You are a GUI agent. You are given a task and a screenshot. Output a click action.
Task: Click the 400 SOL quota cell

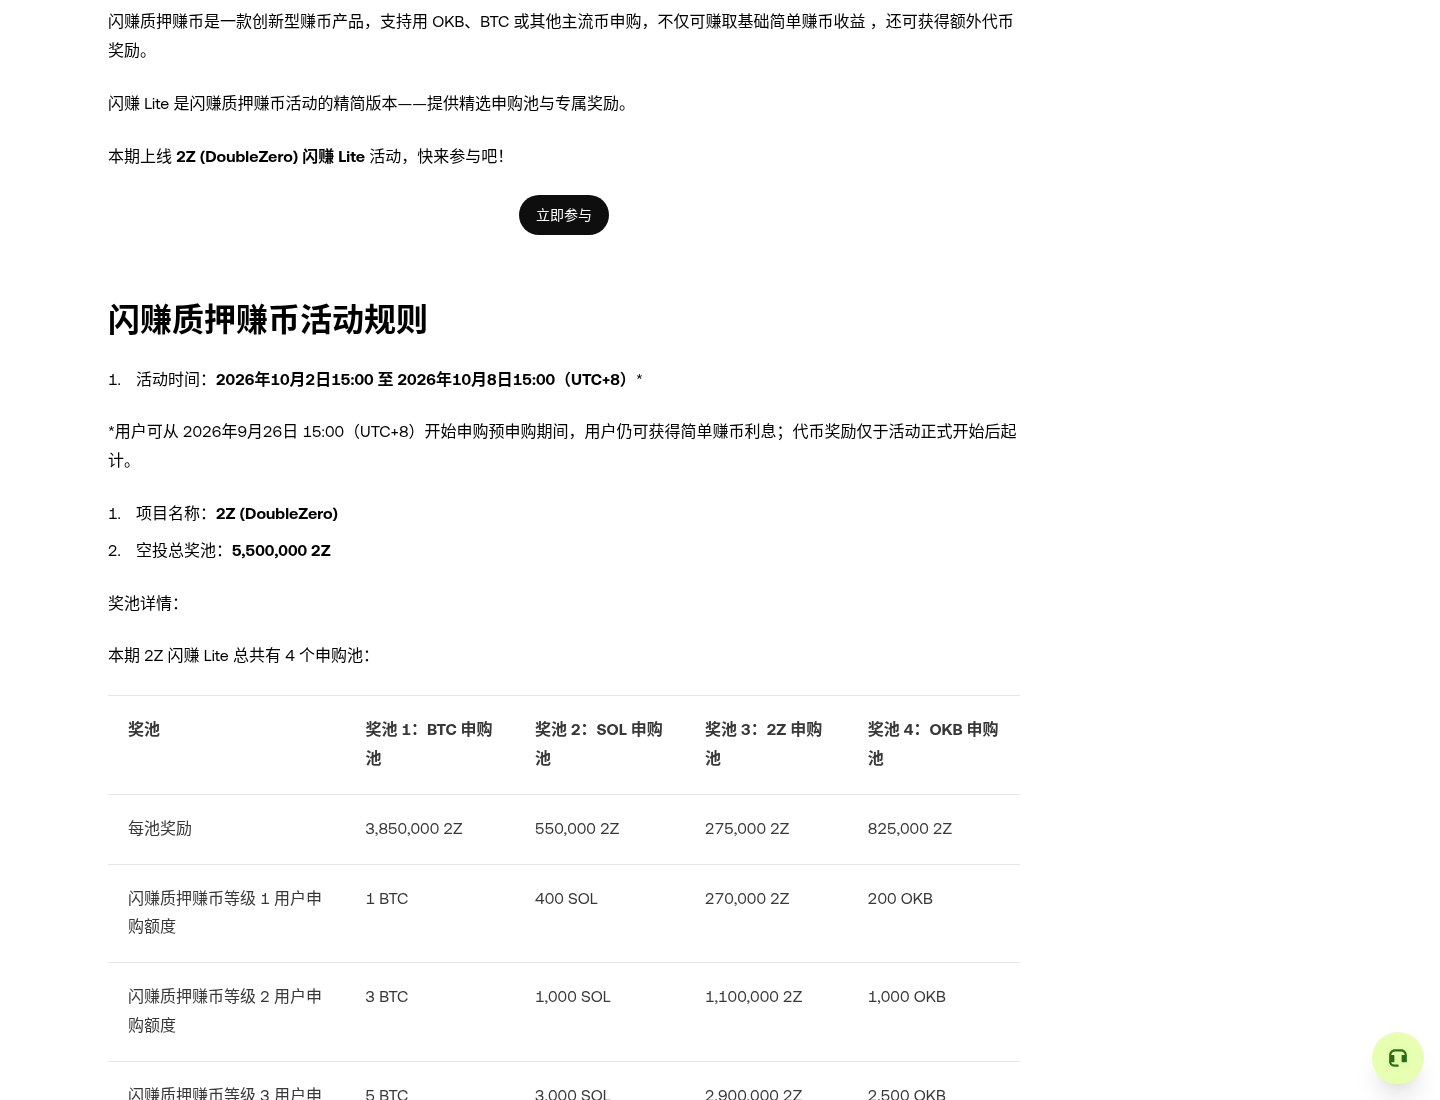pyautogui.click(x=566, y=898)
